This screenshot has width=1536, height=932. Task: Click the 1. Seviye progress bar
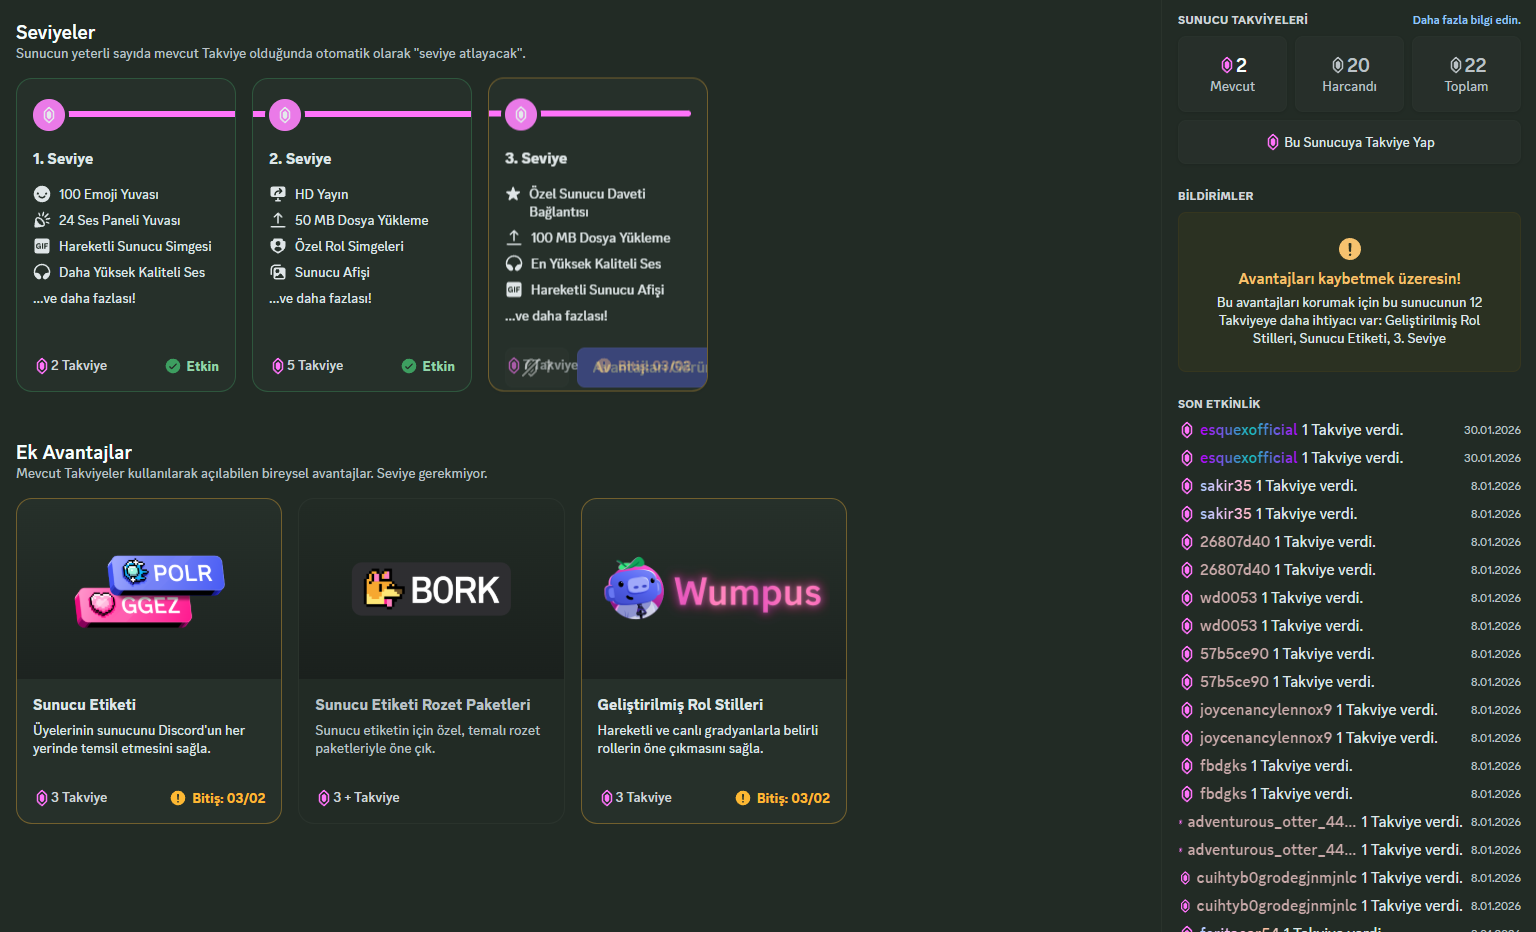[152, 114]
